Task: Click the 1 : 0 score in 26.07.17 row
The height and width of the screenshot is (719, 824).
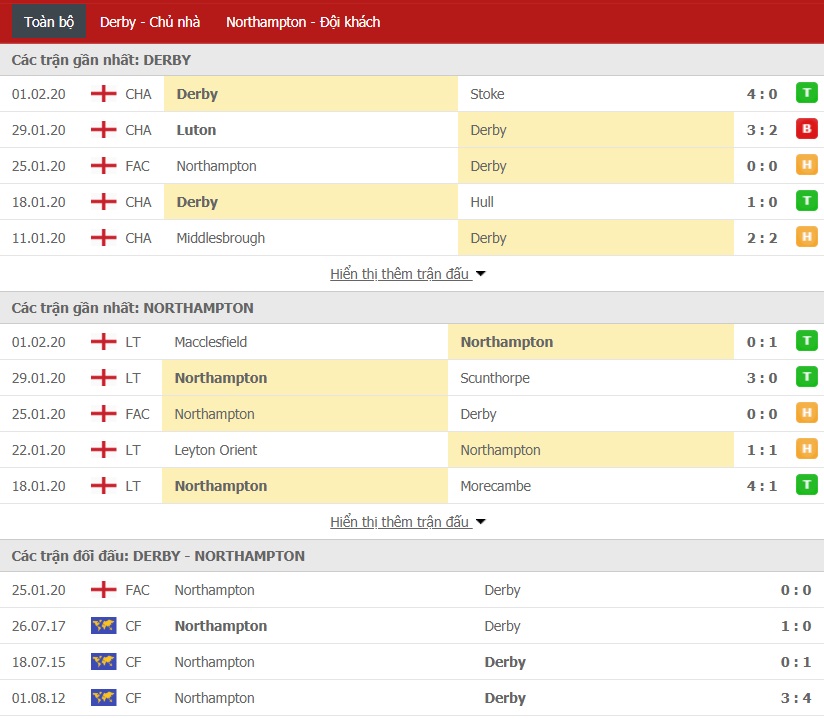Action: tap(796, 626)
